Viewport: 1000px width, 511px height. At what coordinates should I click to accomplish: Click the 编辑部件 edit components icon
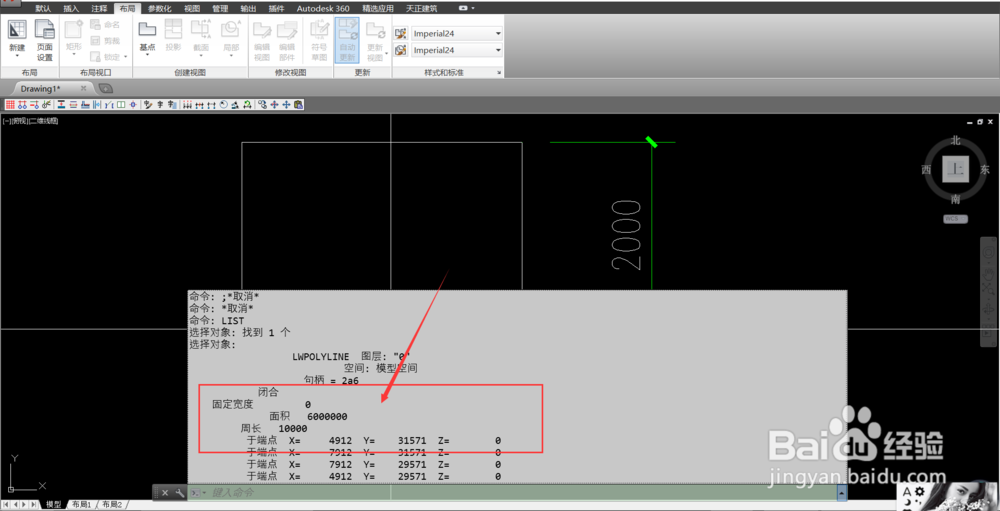tap(287, 30)
